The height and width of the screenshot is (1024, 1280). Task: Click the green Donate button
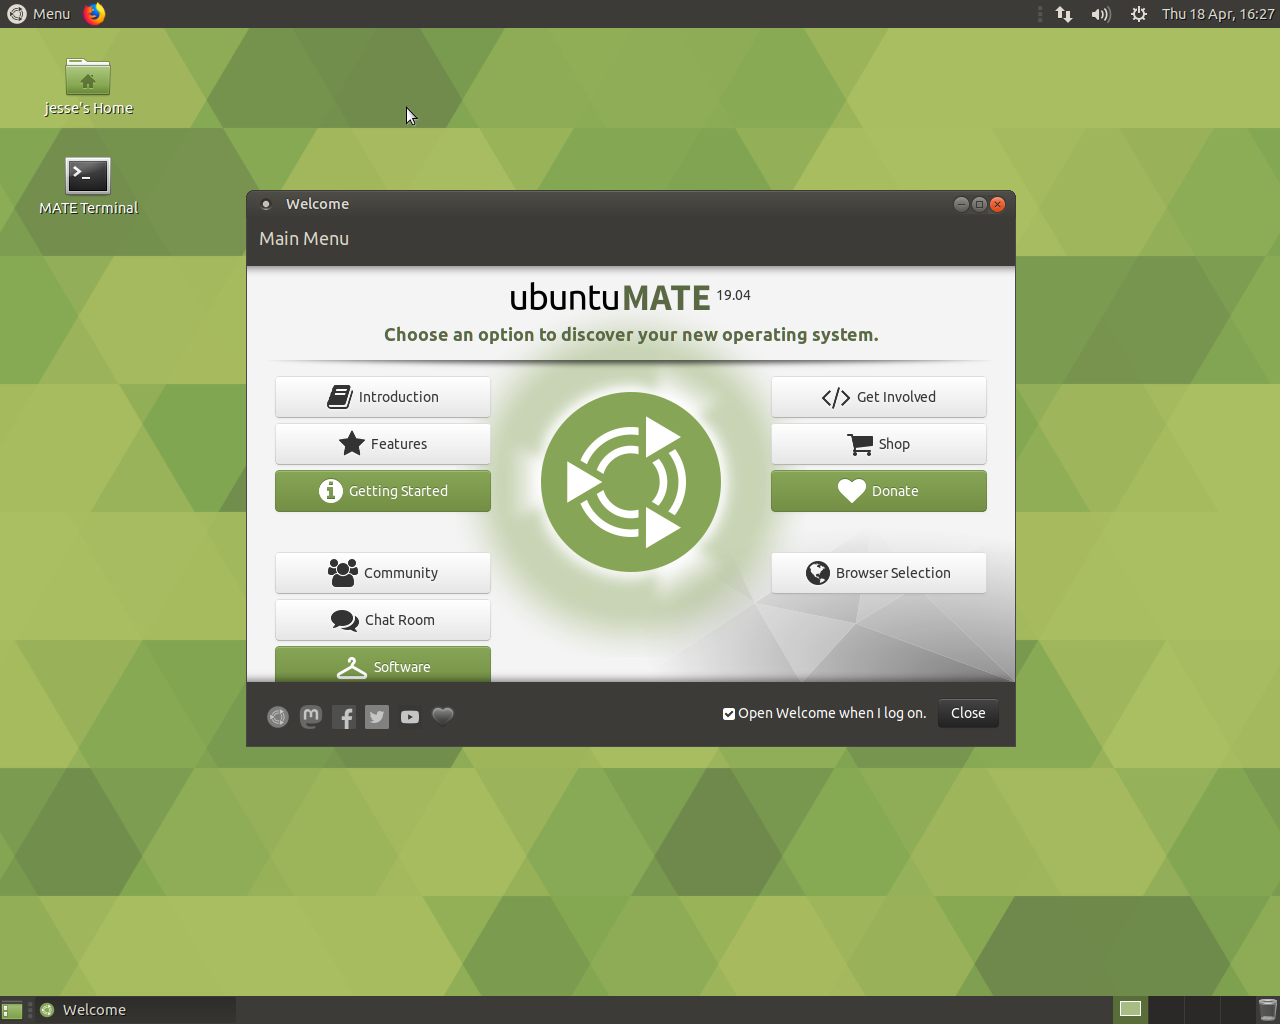click(879, 491)
